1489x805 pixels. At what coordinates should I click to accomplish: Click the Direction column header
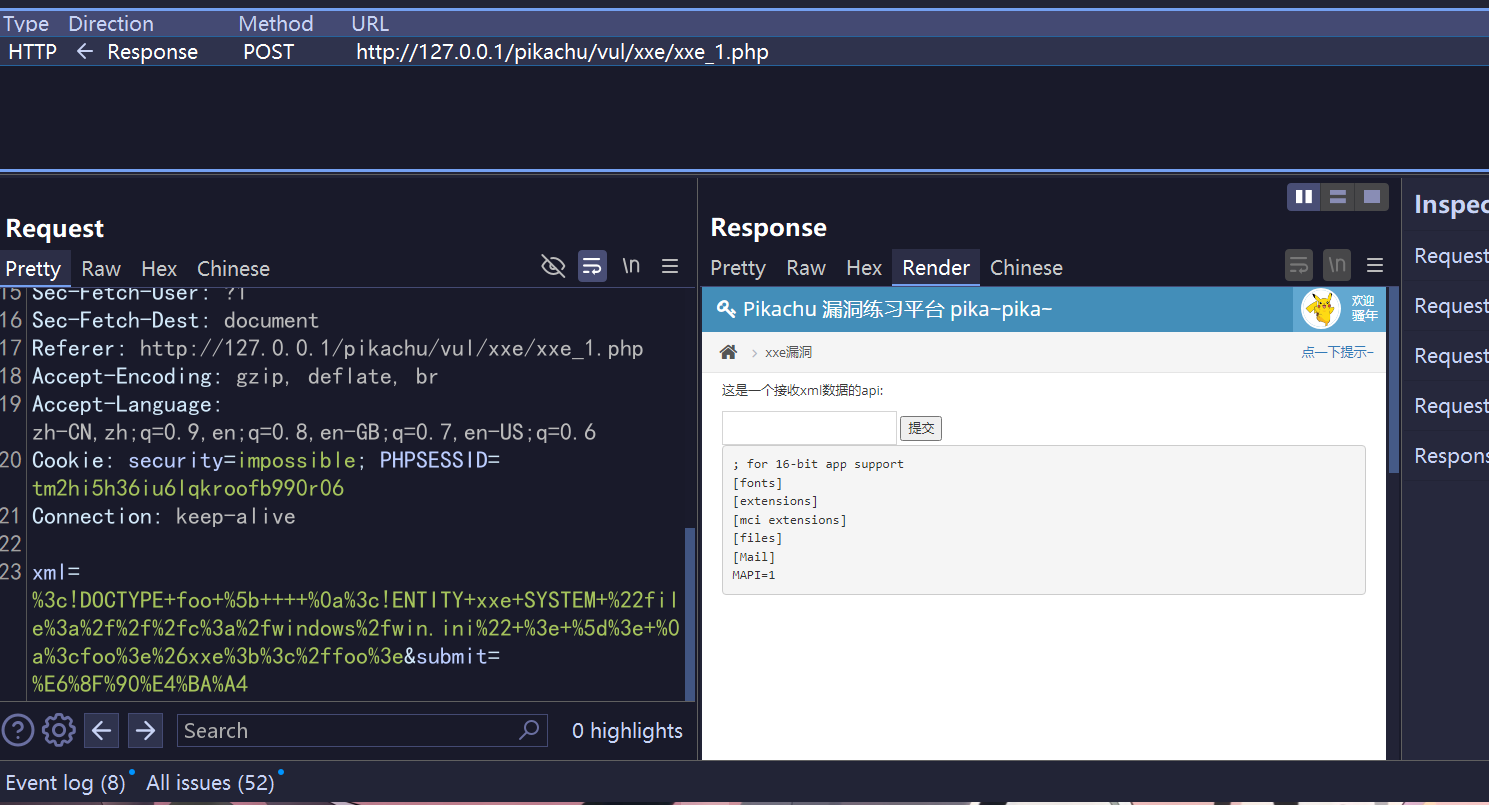[111, 23]
